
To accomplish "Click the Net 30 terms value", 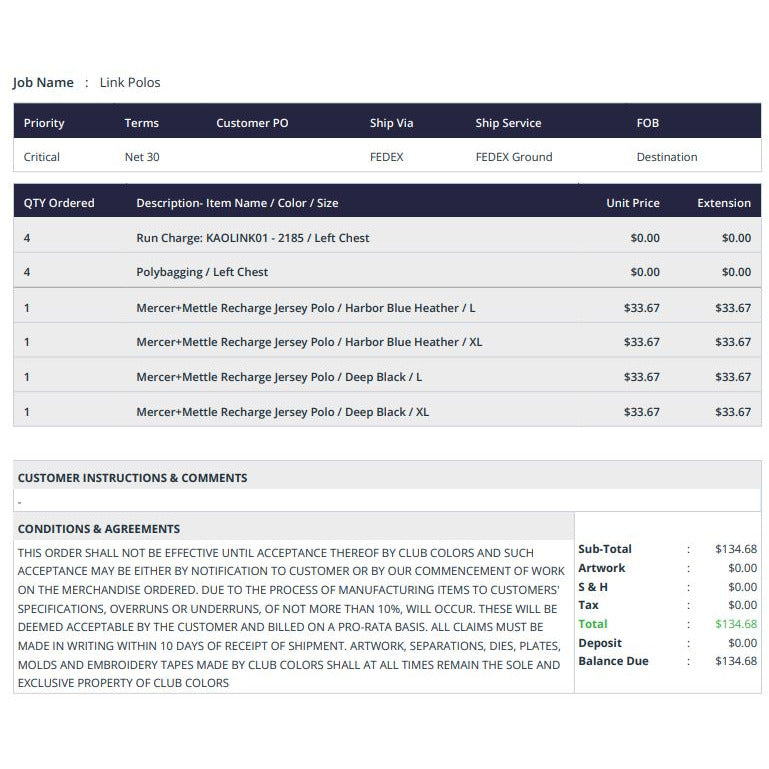I will tap(142, 157).
